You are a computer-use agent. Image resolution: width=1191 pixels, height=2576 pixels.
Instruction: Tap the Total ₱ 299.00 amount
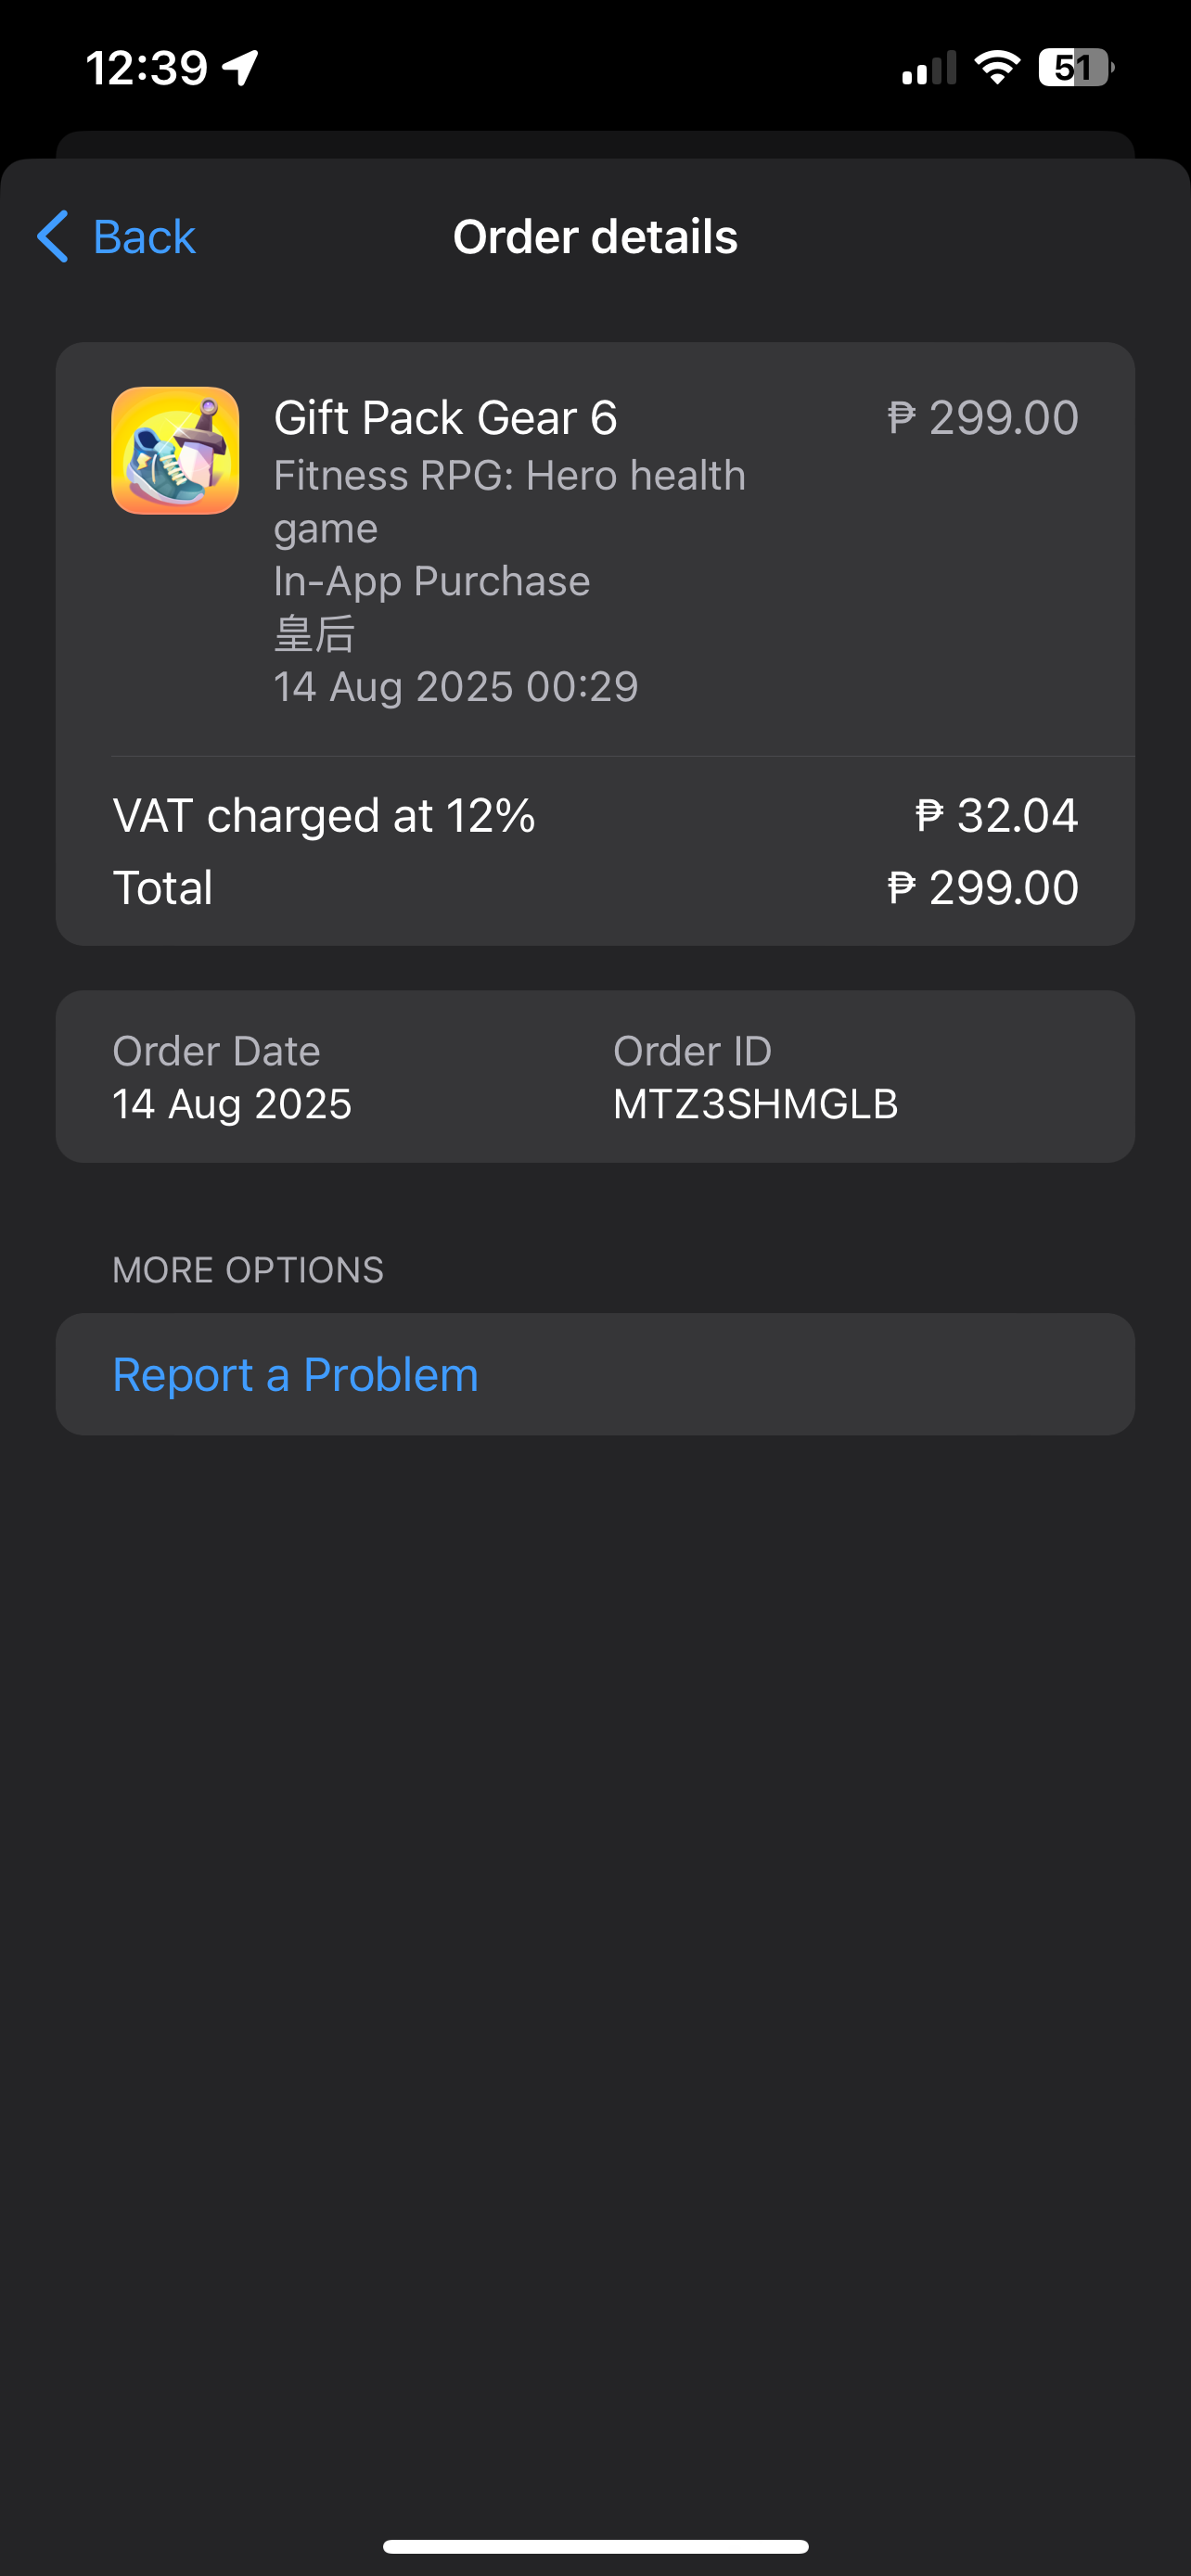coord(983,888)
